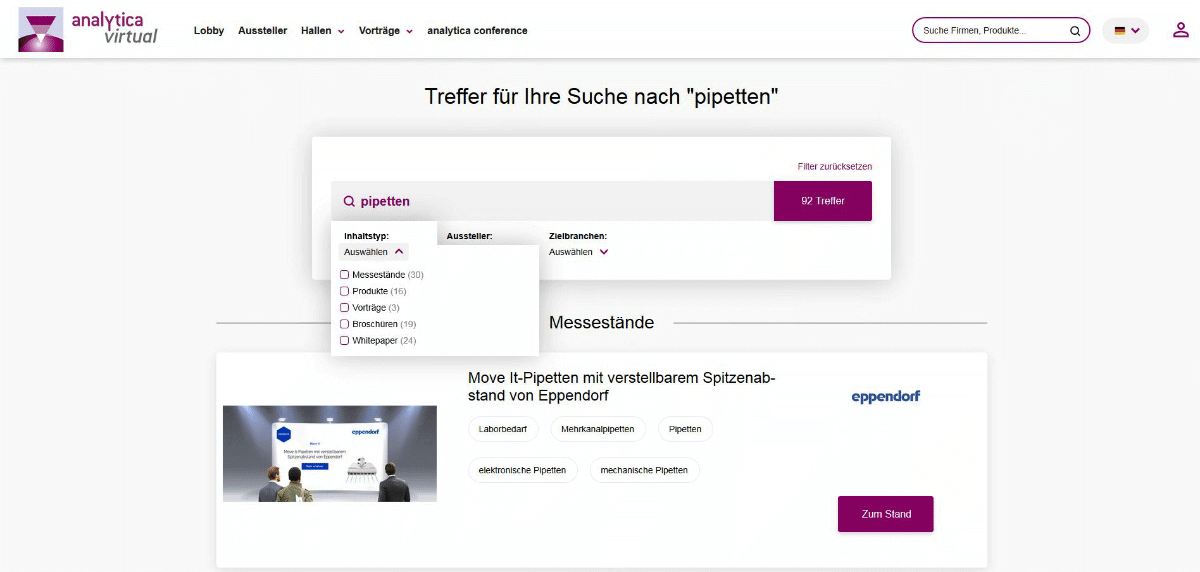Tick the Vorträge filter checkbox
The height and width of the screenshot is (572, 1200).
345,307
